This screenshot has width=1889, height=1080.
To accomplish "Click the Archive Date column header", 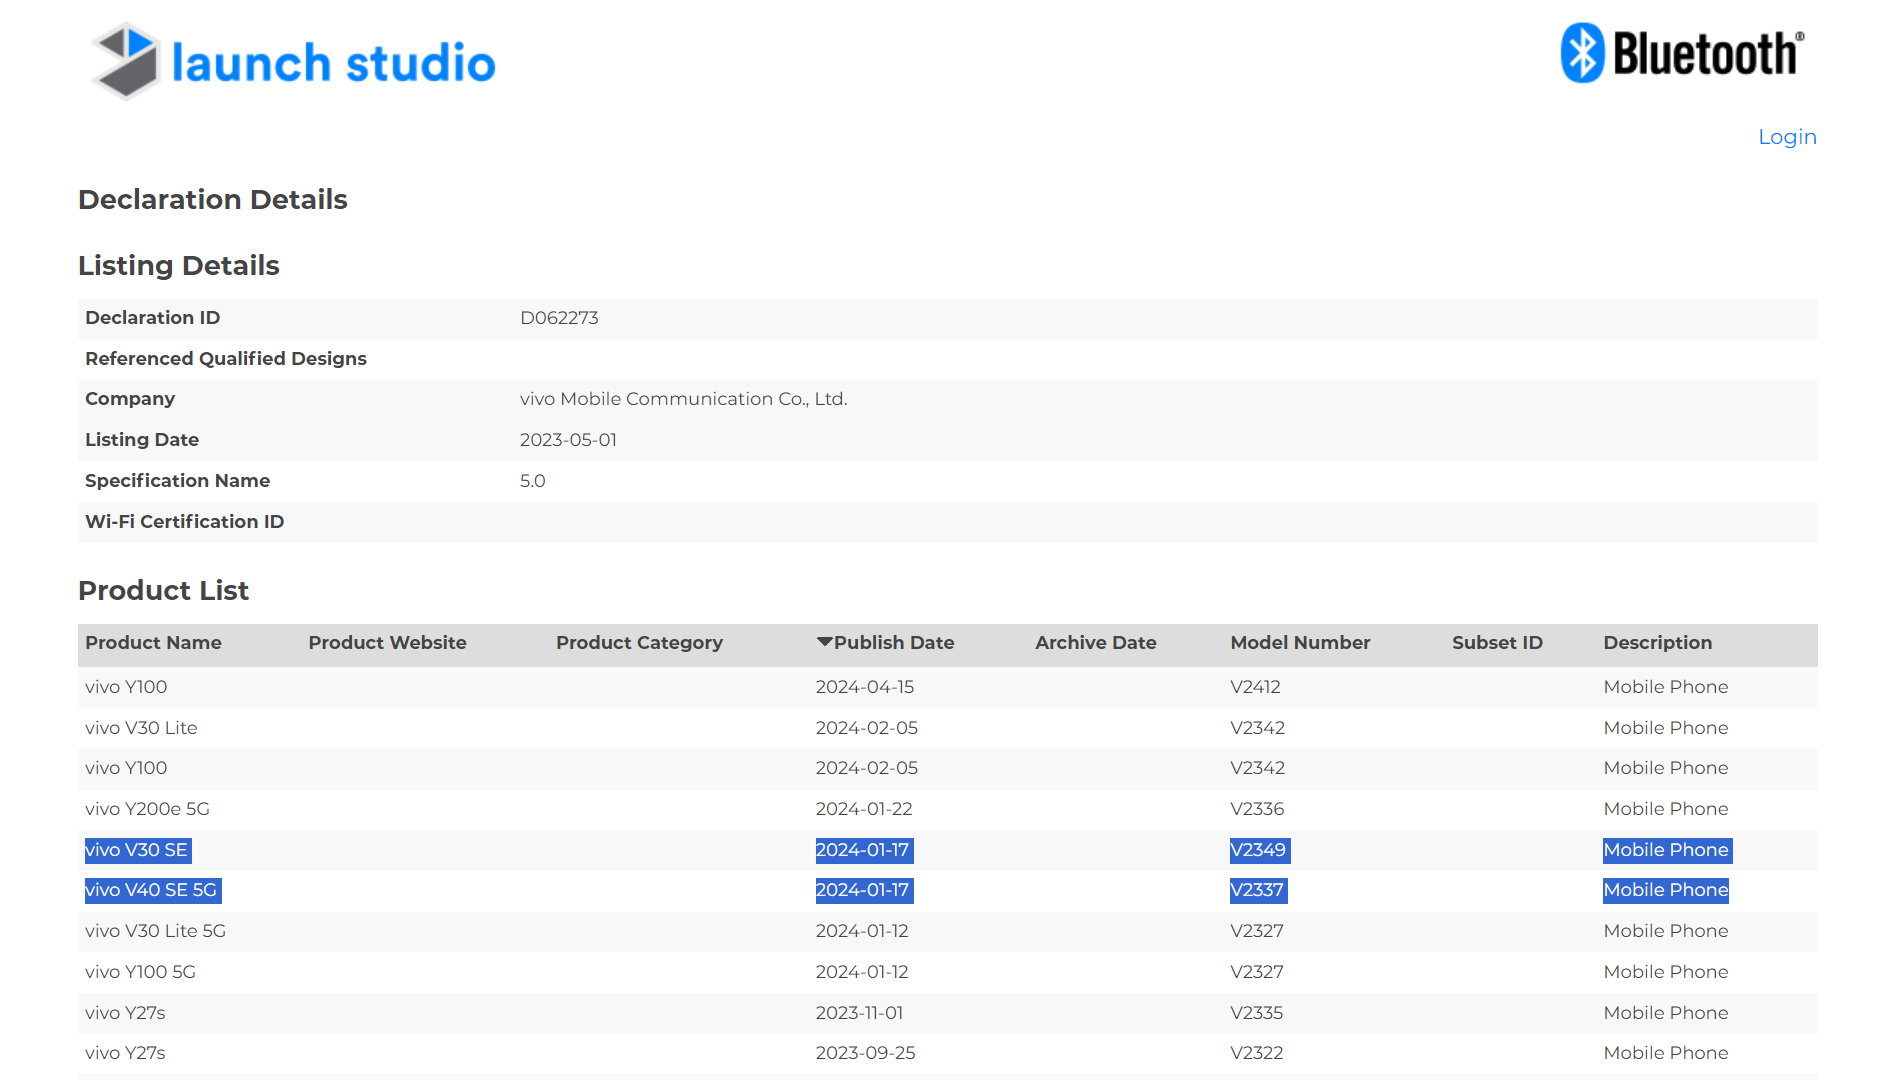I will [1095, 643].
